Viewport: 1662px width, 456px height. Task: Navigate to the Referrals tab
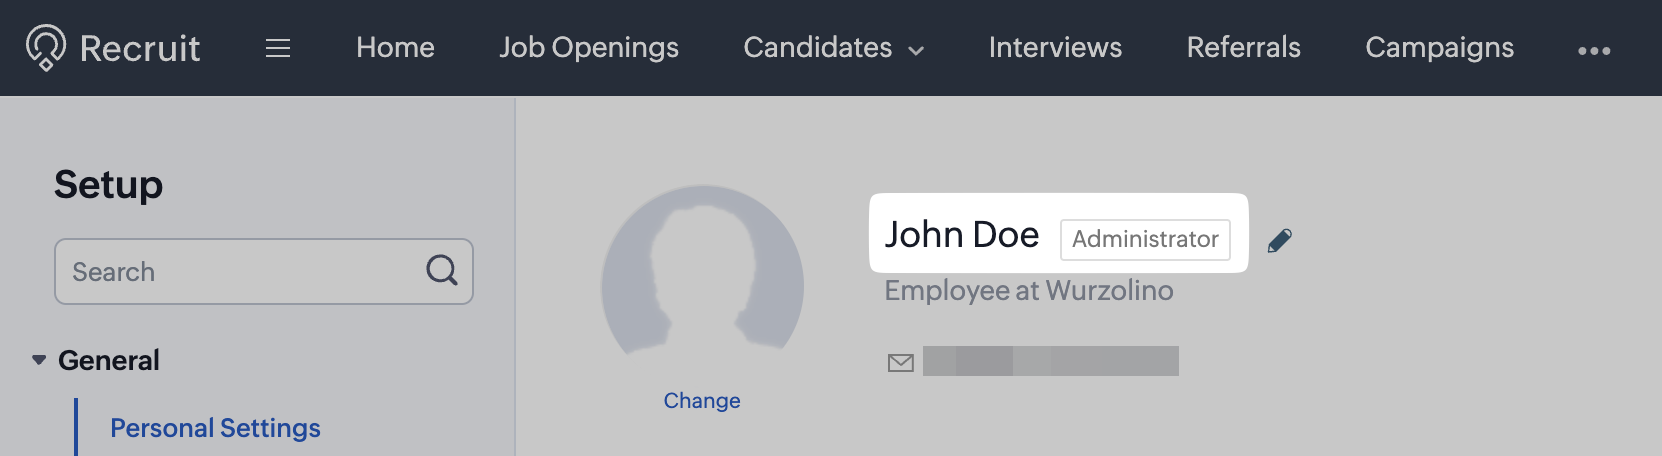(1243, 48)
